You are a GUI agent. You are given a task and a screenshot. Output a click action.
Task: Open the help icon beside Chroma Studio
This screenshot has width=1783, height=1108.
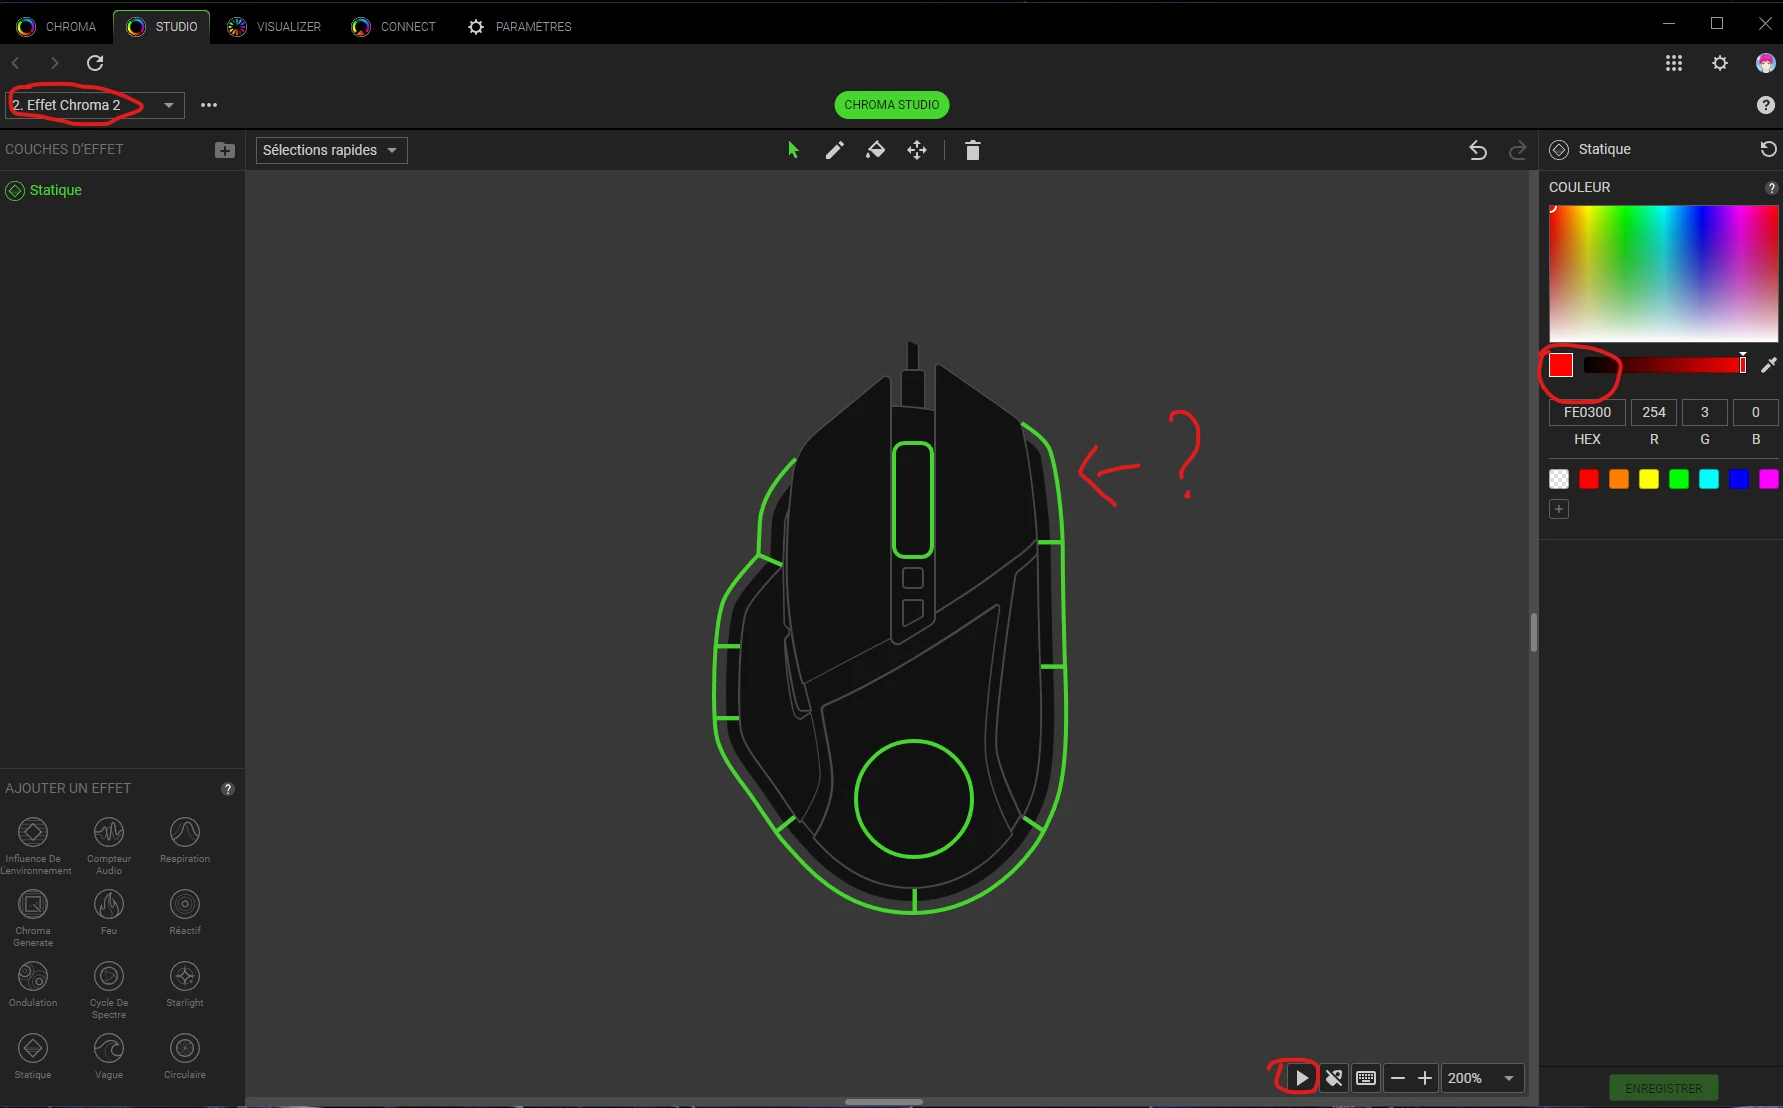[x=1766, y=105]
